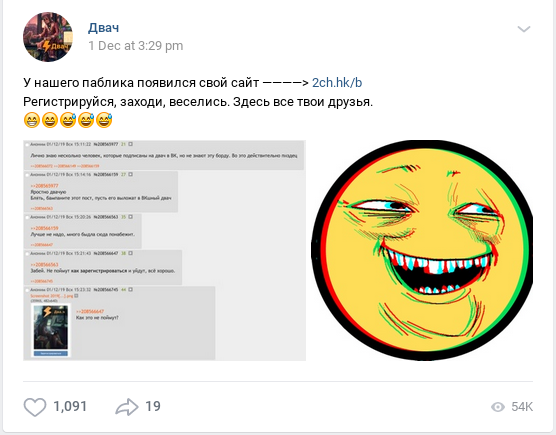Click the 1,091 likes count
Viewport: 556px width, 435px height.
[70, 407]
